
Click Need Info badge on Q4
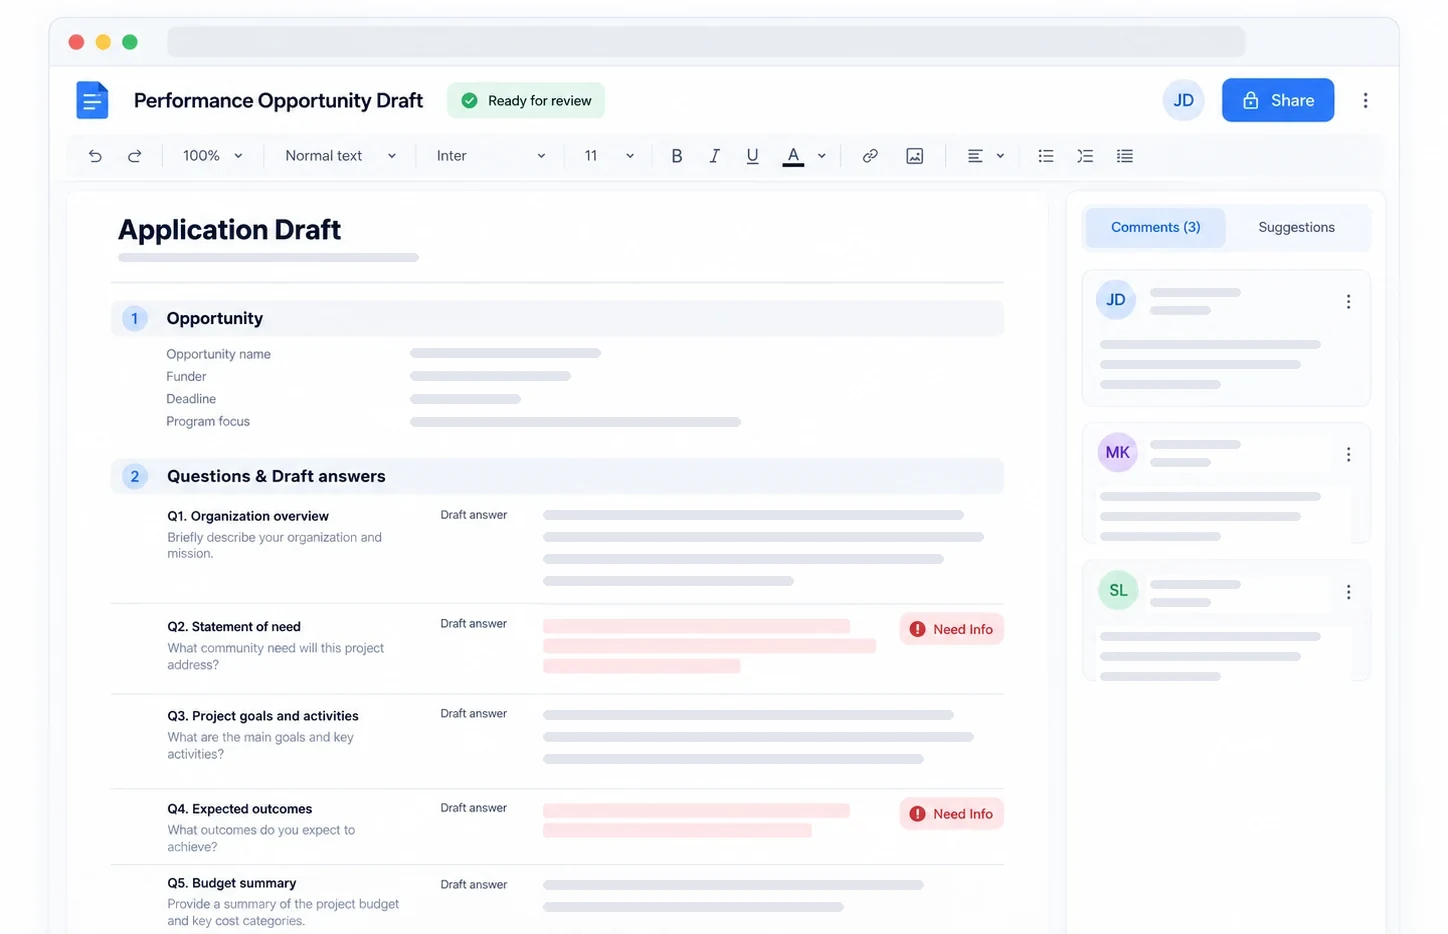point(951,814)
